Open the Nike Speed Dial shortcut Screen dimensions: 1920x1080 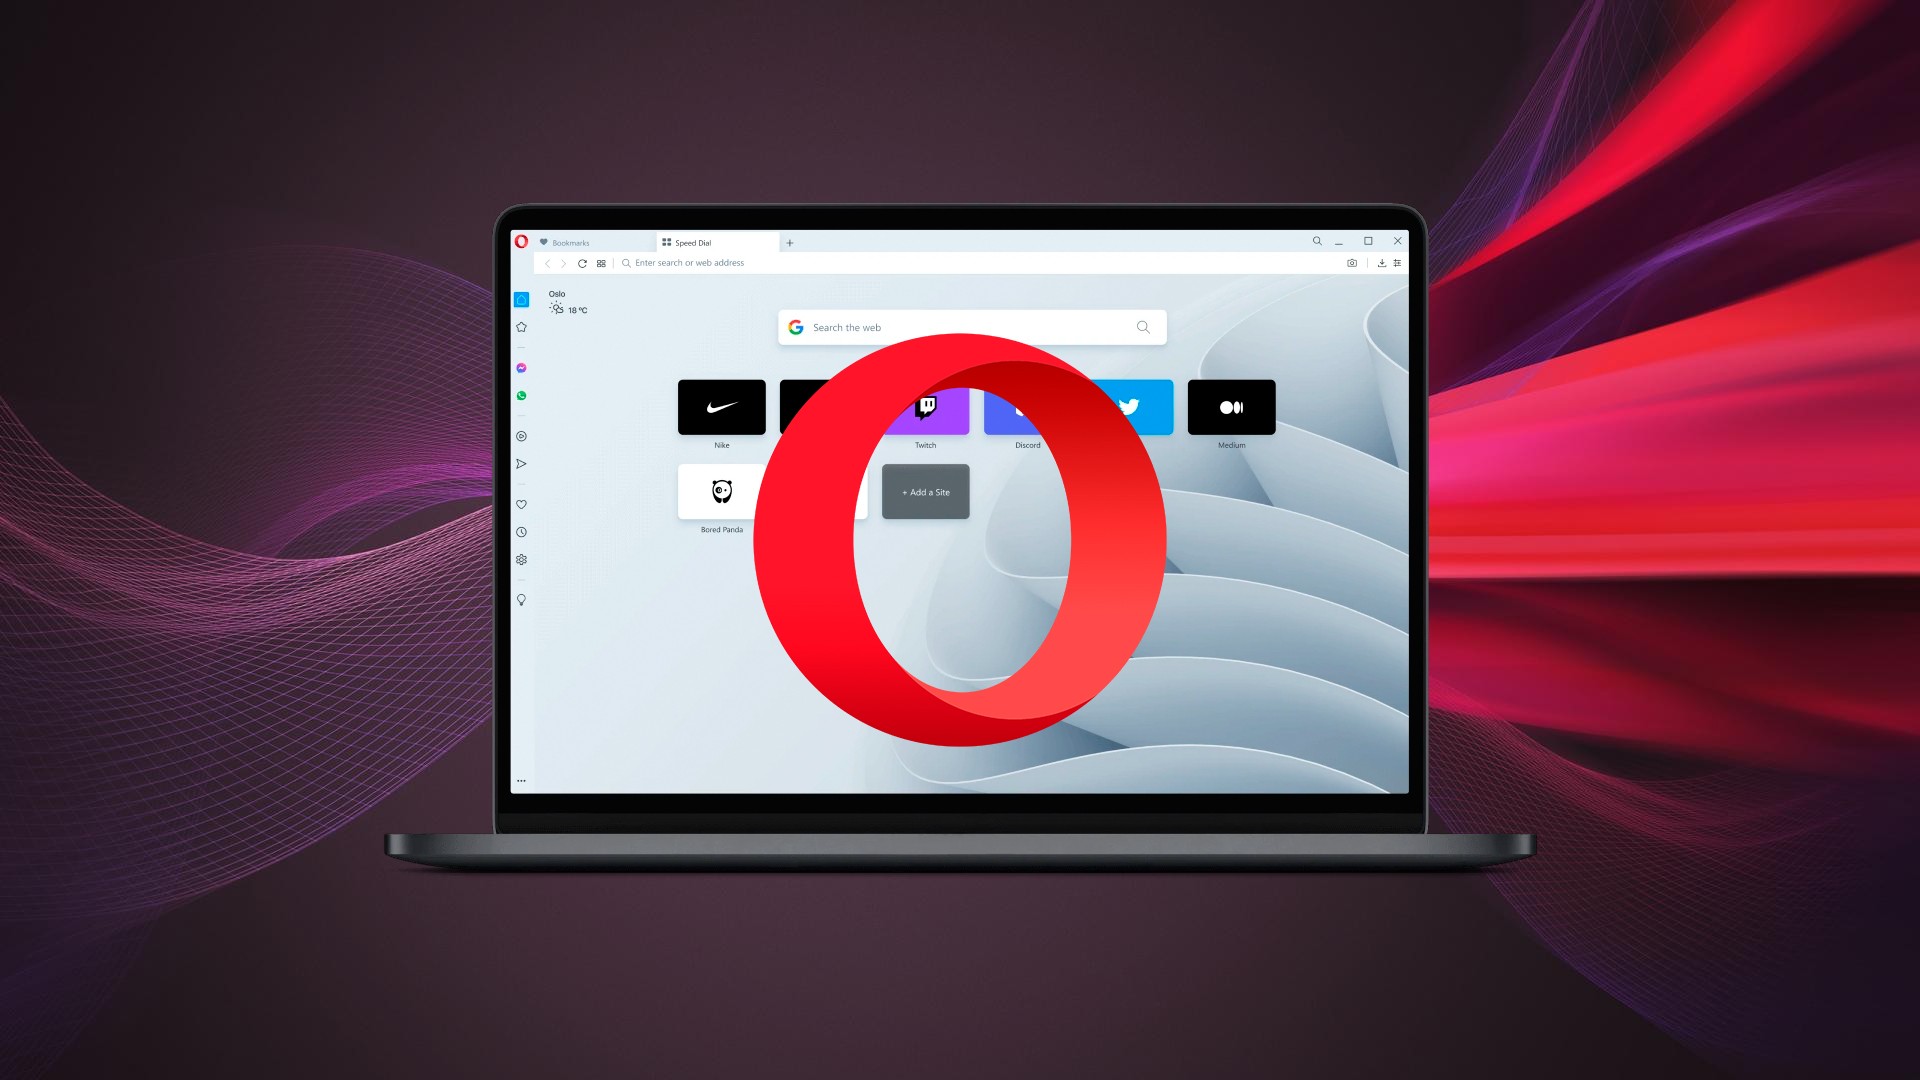tap(721, 406)
